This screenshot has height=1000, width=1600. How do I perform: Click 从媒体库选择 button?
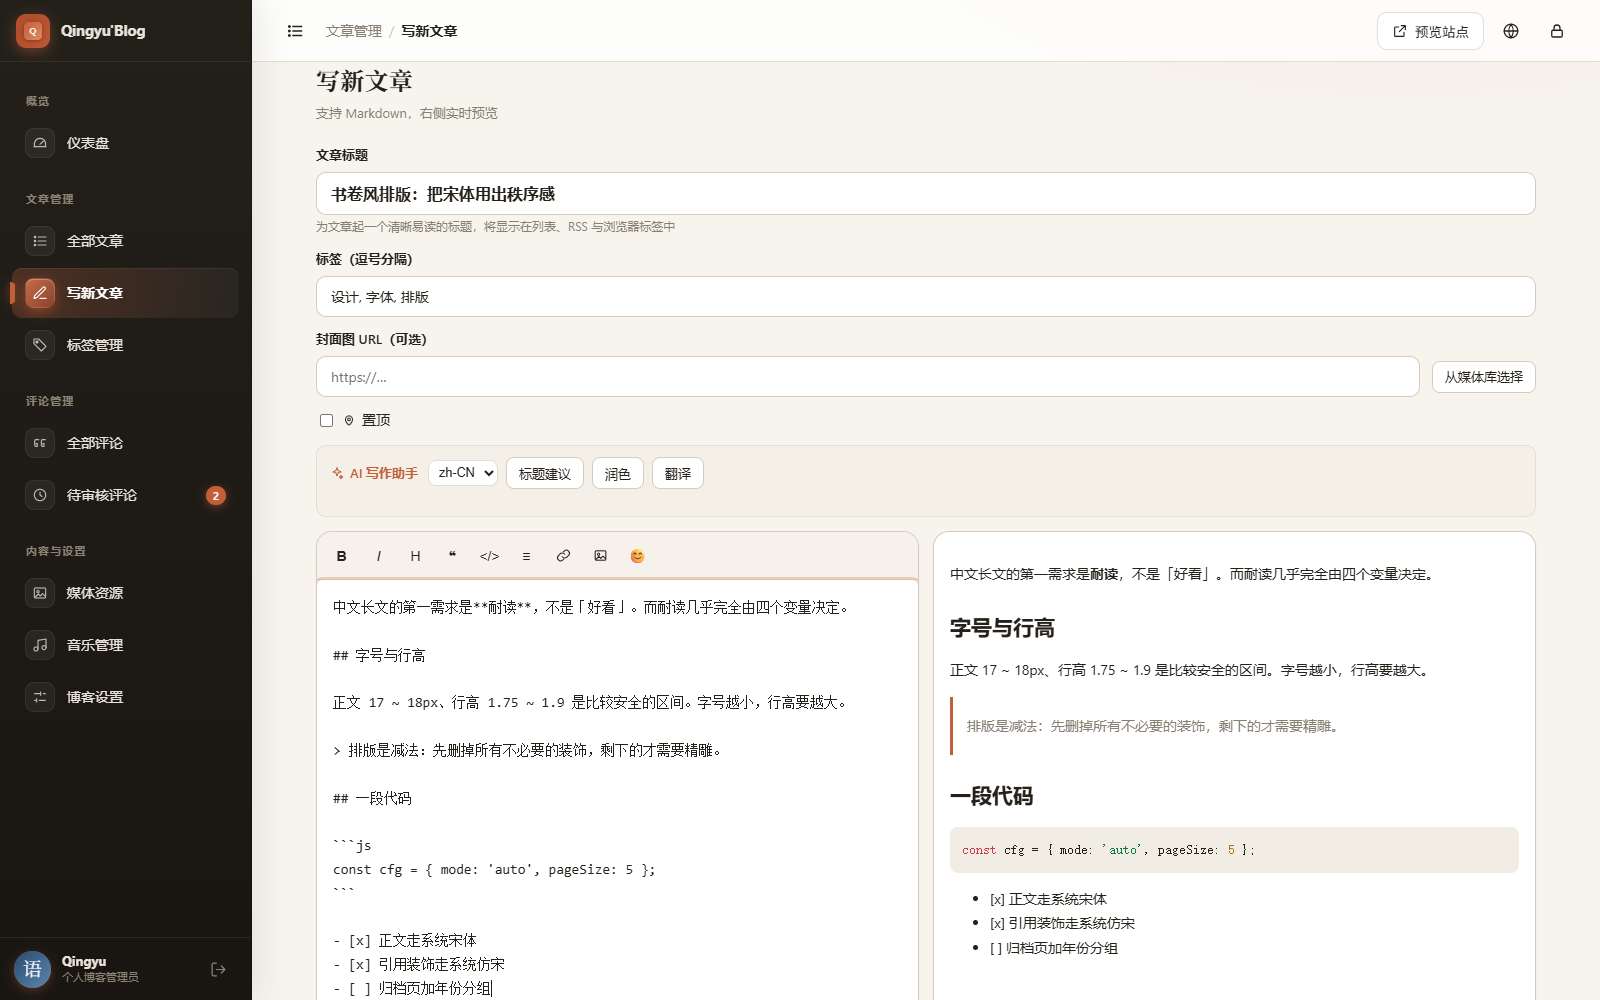[1484, 377]
